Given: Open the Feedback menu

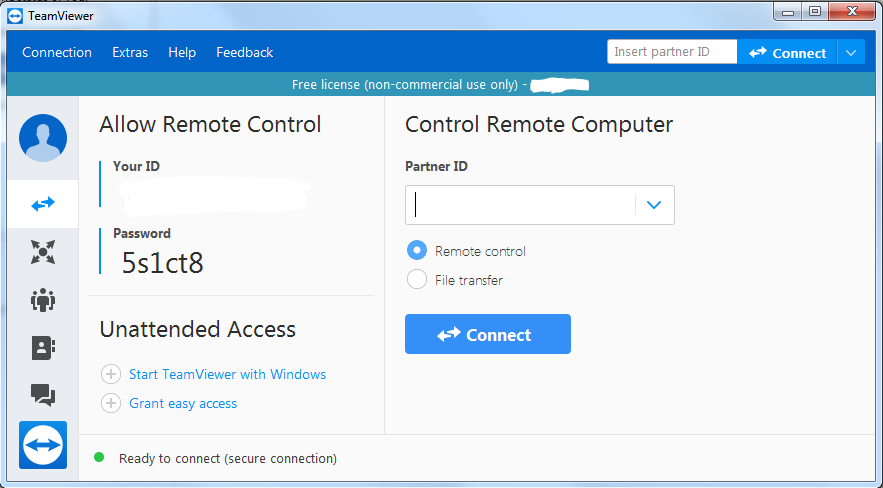Looking at the screenshot, I should [244, 52].
